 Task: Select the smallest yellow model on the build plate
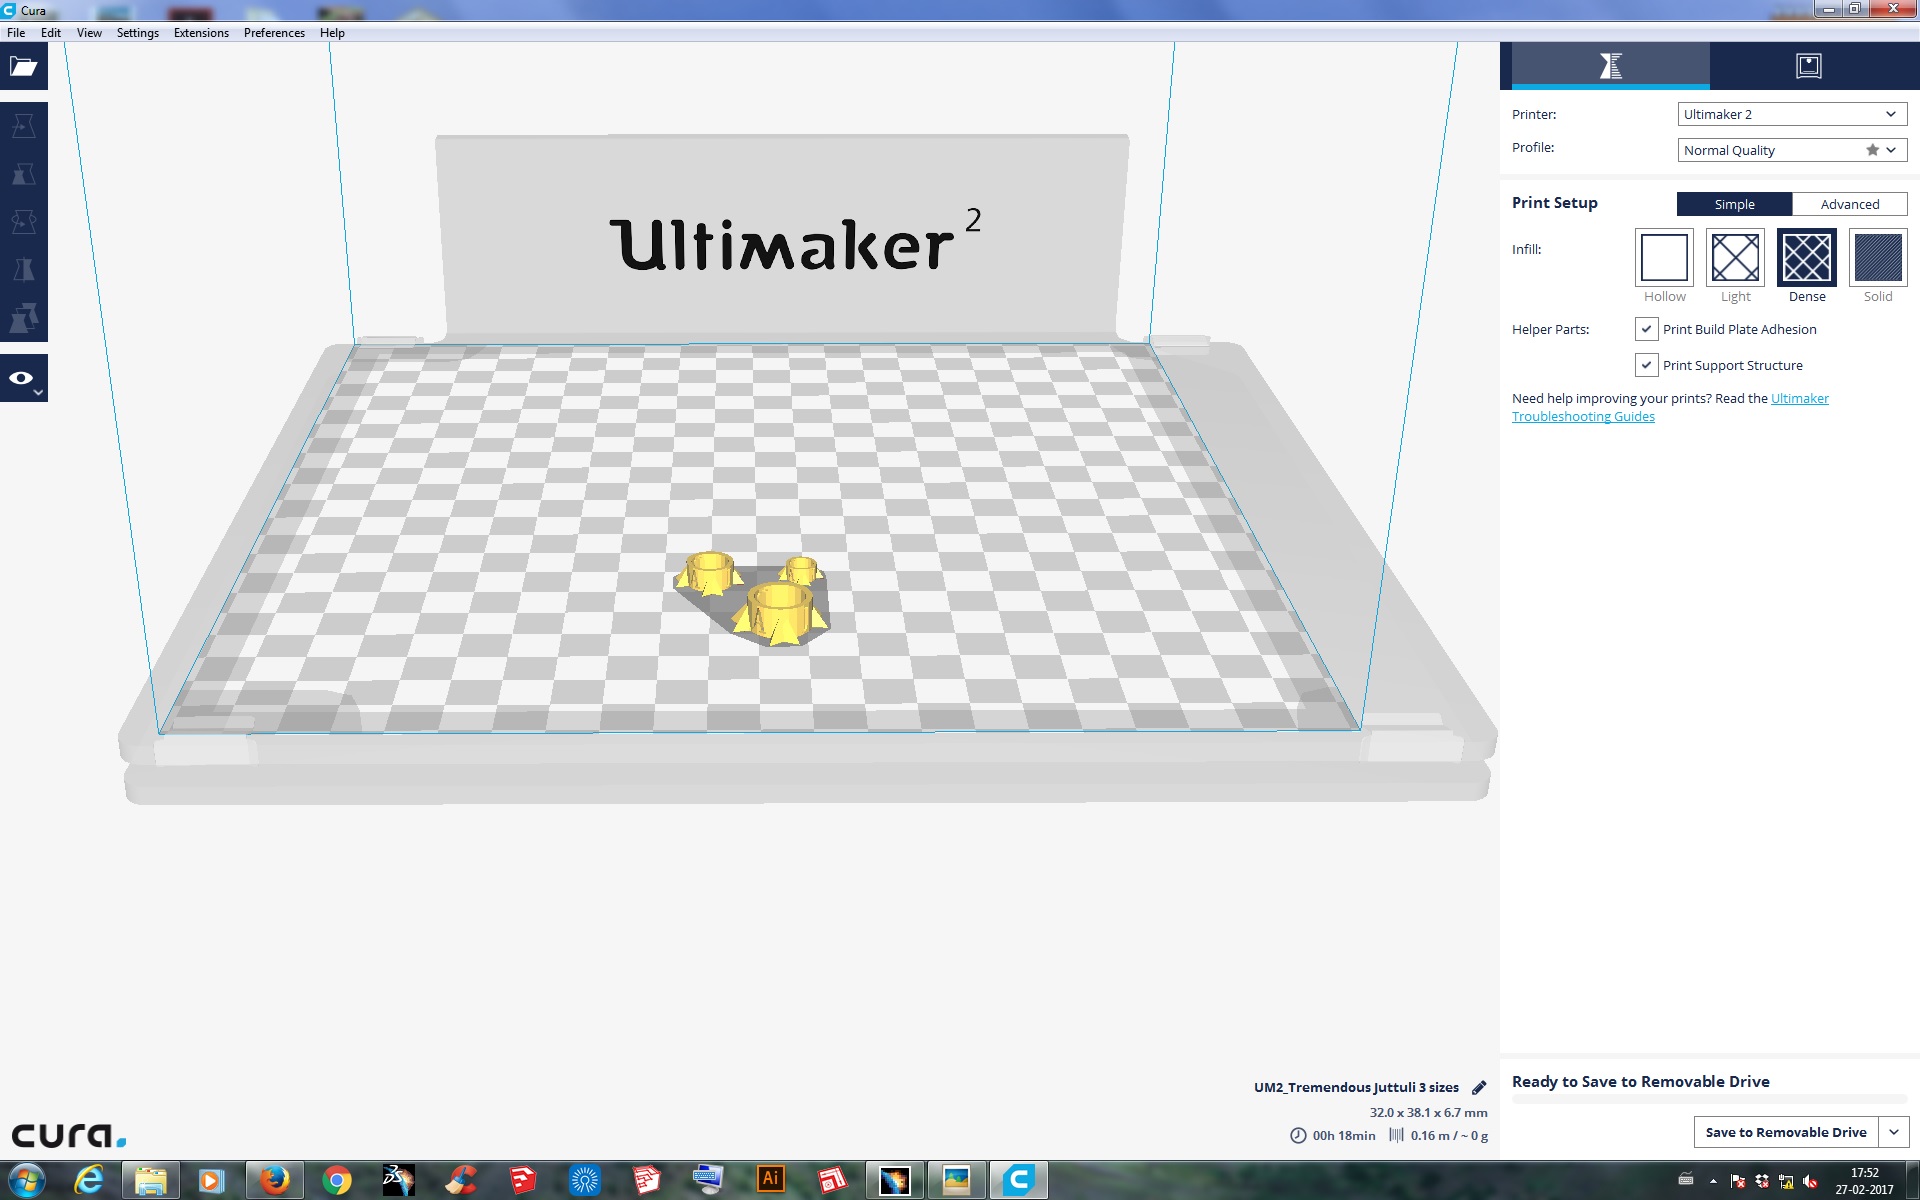pos(801,570)
